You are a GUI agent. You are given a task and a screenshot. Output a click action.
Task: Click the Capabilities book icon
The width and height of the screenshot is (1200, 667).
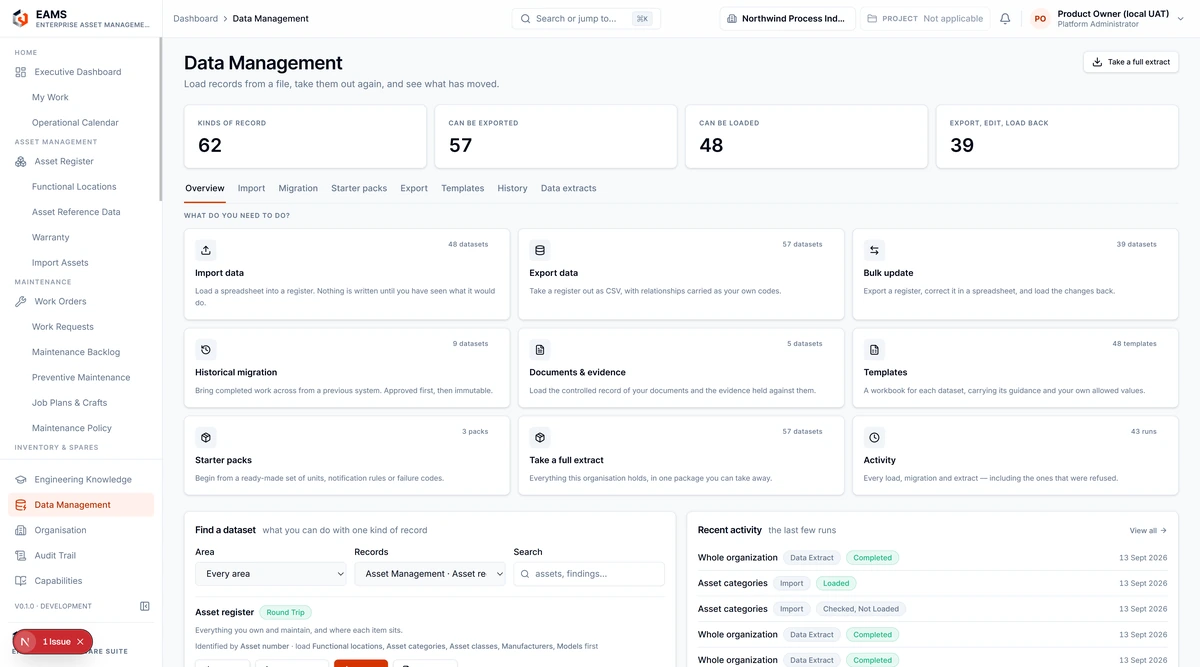(21, 581)
